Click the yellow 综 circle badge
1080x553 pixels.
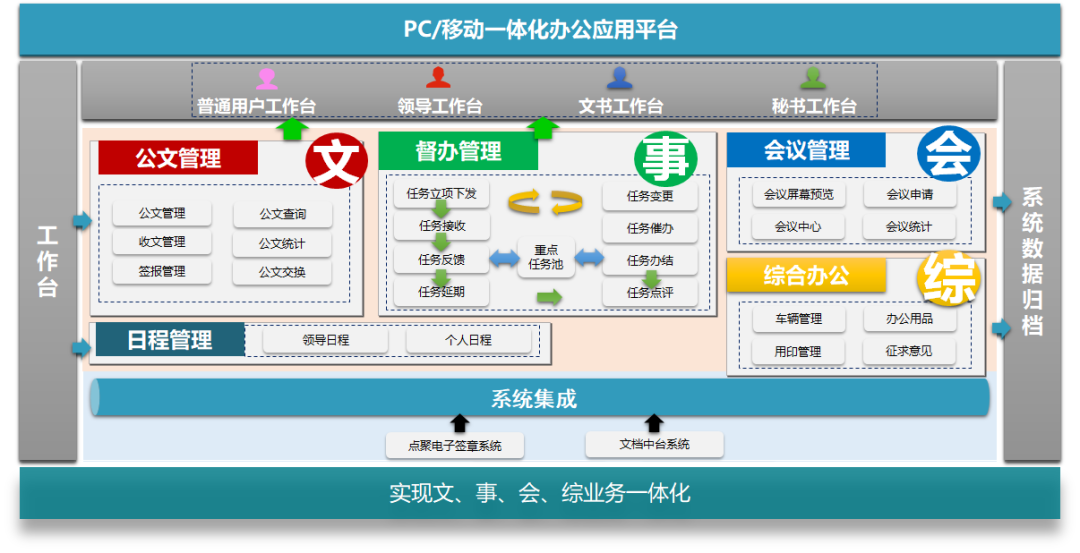(949, 279)
